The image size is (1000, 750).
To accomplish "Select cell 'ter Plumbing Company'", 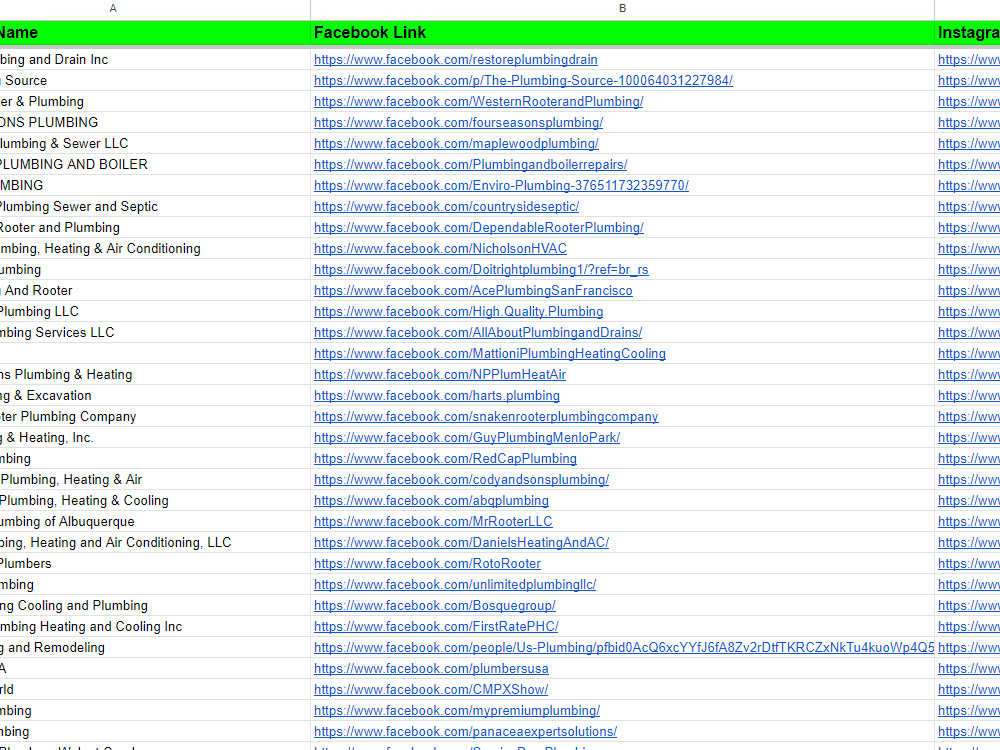I will tap(155, 417).
